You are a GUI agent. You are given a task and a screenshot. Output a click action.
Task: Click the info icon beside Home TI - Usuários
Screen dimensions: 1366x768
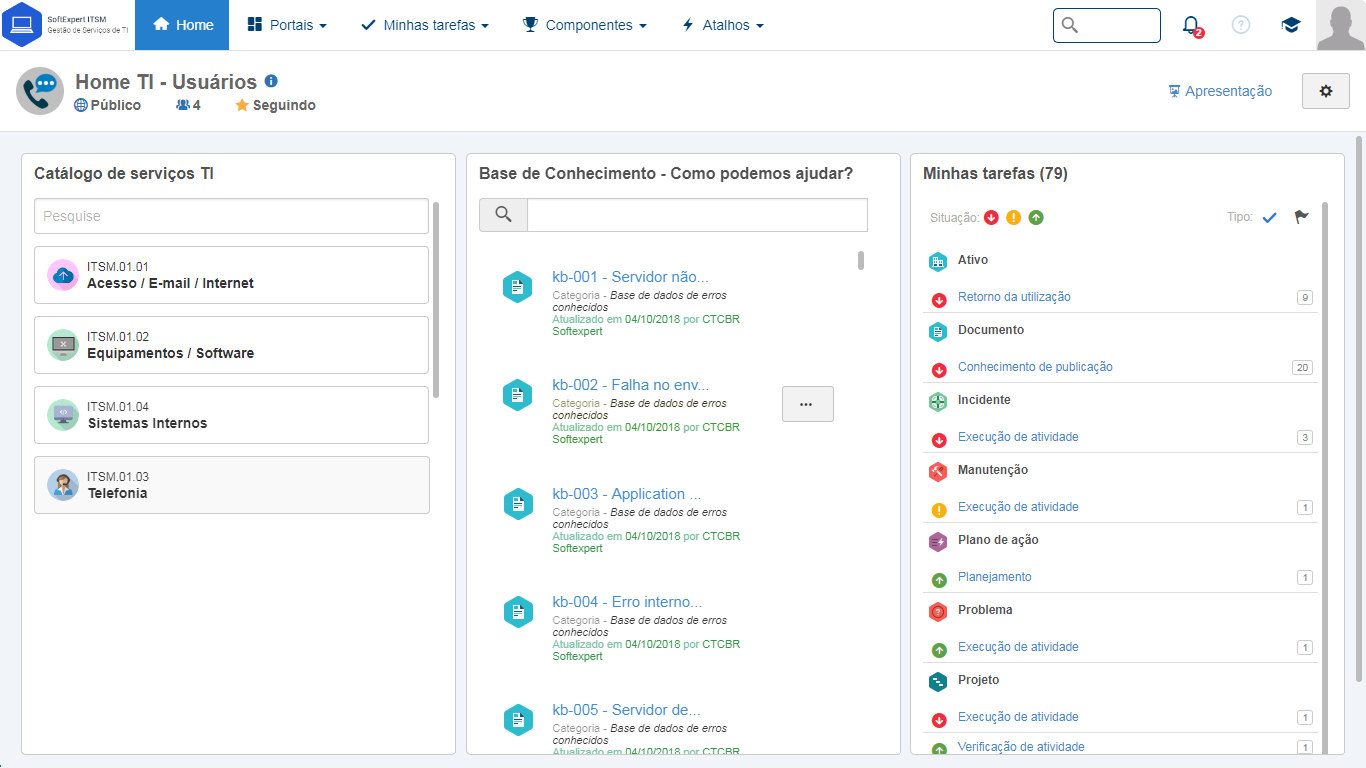pos(271,82)
